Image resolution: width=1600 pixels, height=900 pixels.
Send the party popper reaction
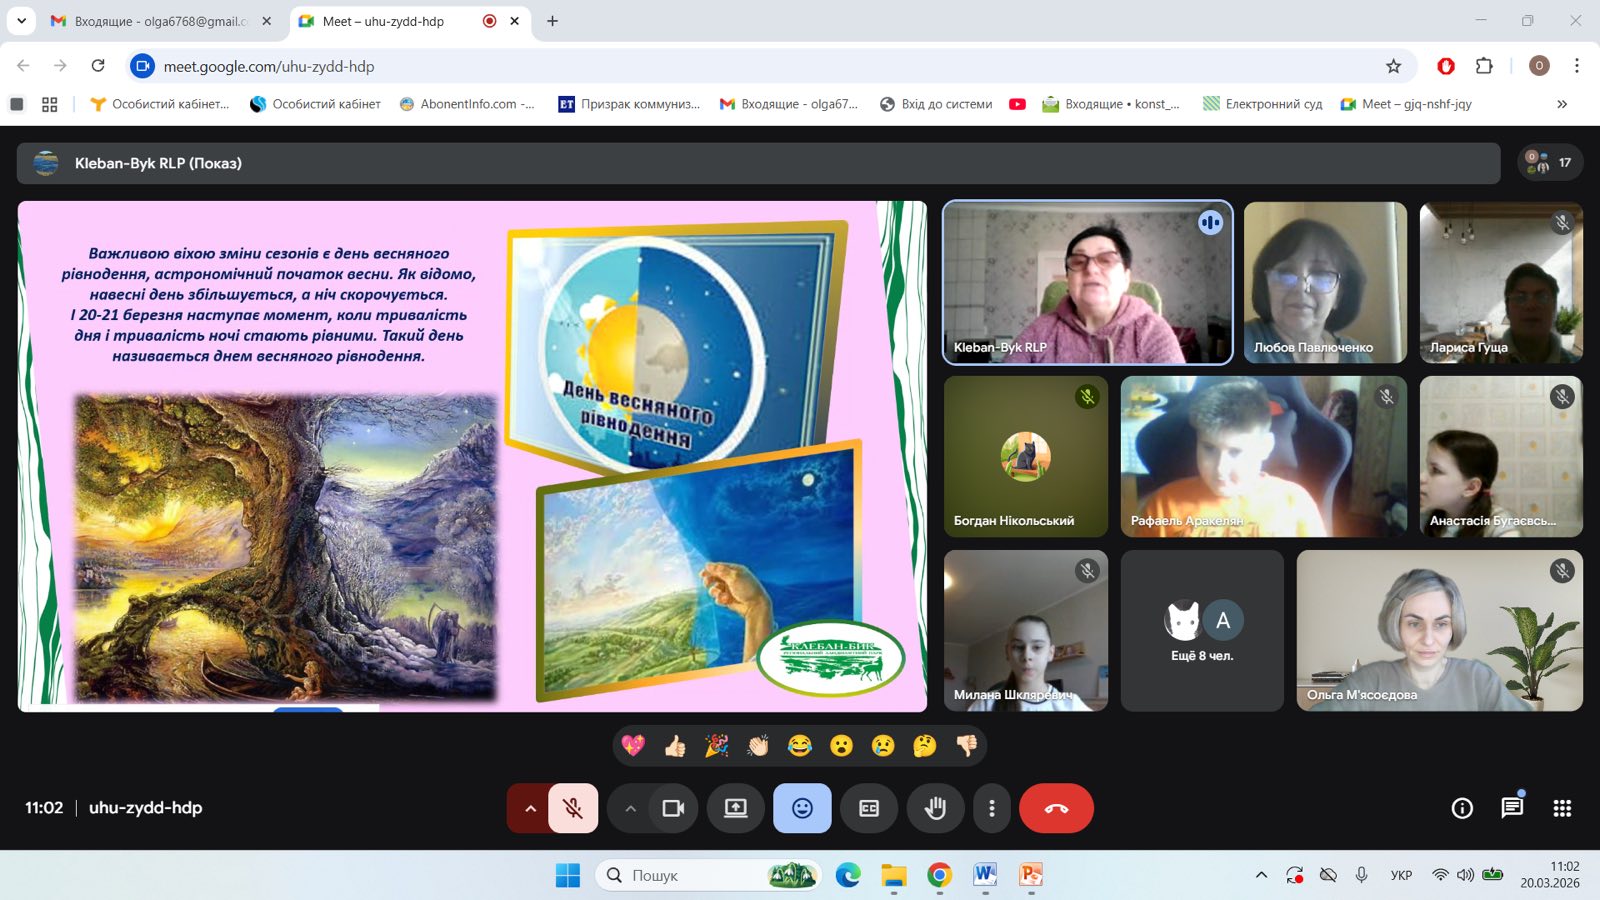(716, 745)
